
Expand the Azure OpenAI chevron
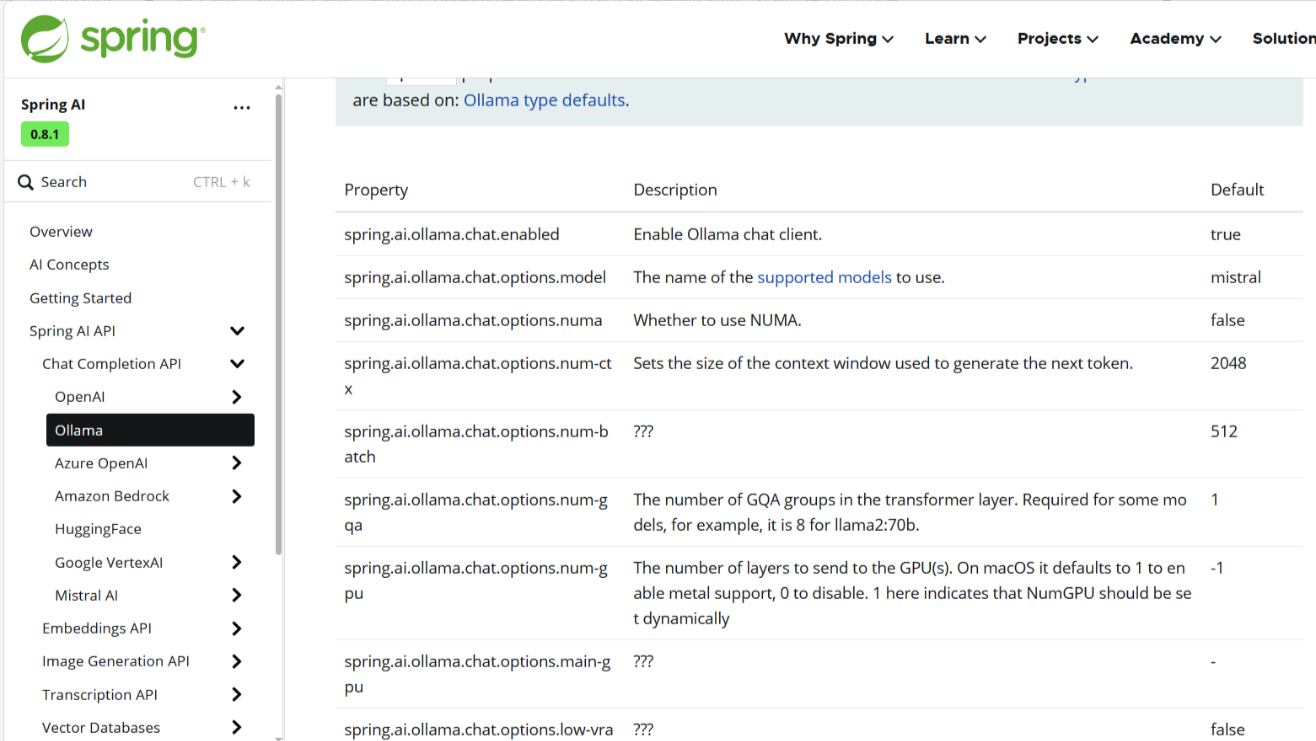(x=237, y=463)
